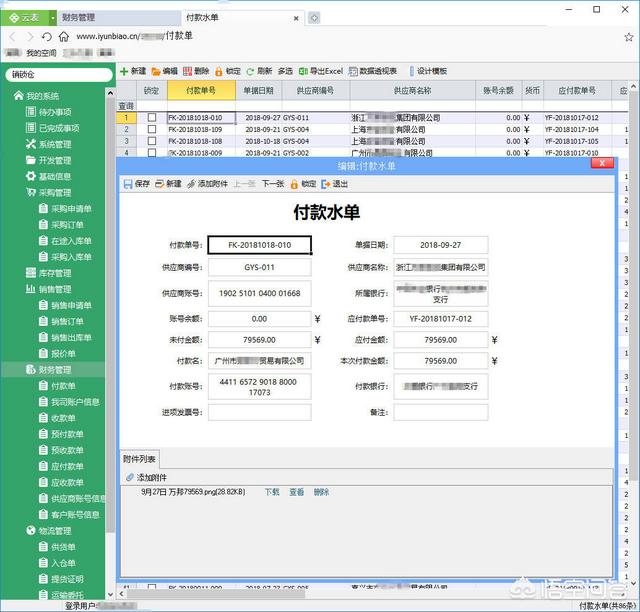Image resolution: width=640 pixels, height=612 pixels.
Task: Expand 开发管理 in the sidebar
Action: click(x=49, y=160)
